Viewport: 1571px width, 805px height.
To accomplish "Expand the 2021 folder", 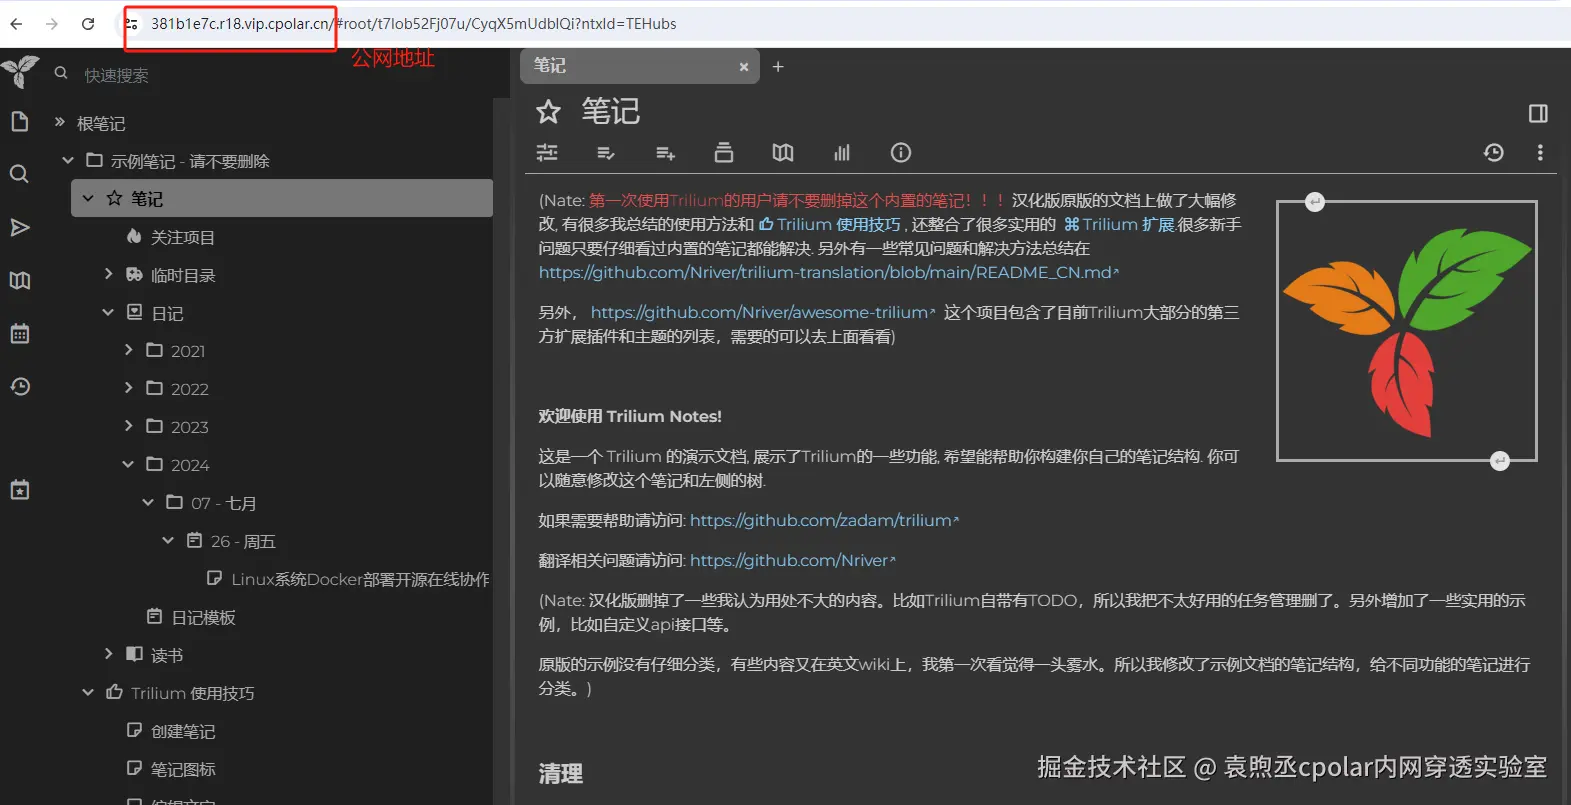I will [x=128, y=350].
